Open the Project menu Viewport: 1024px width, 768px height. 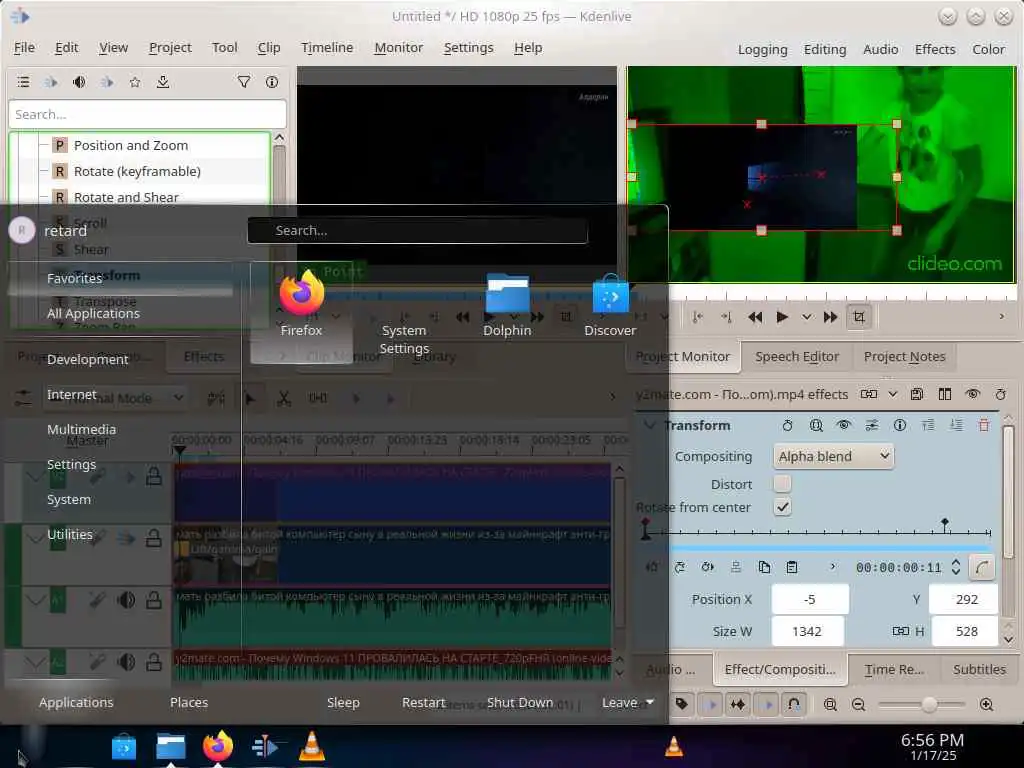coord(170,48)
